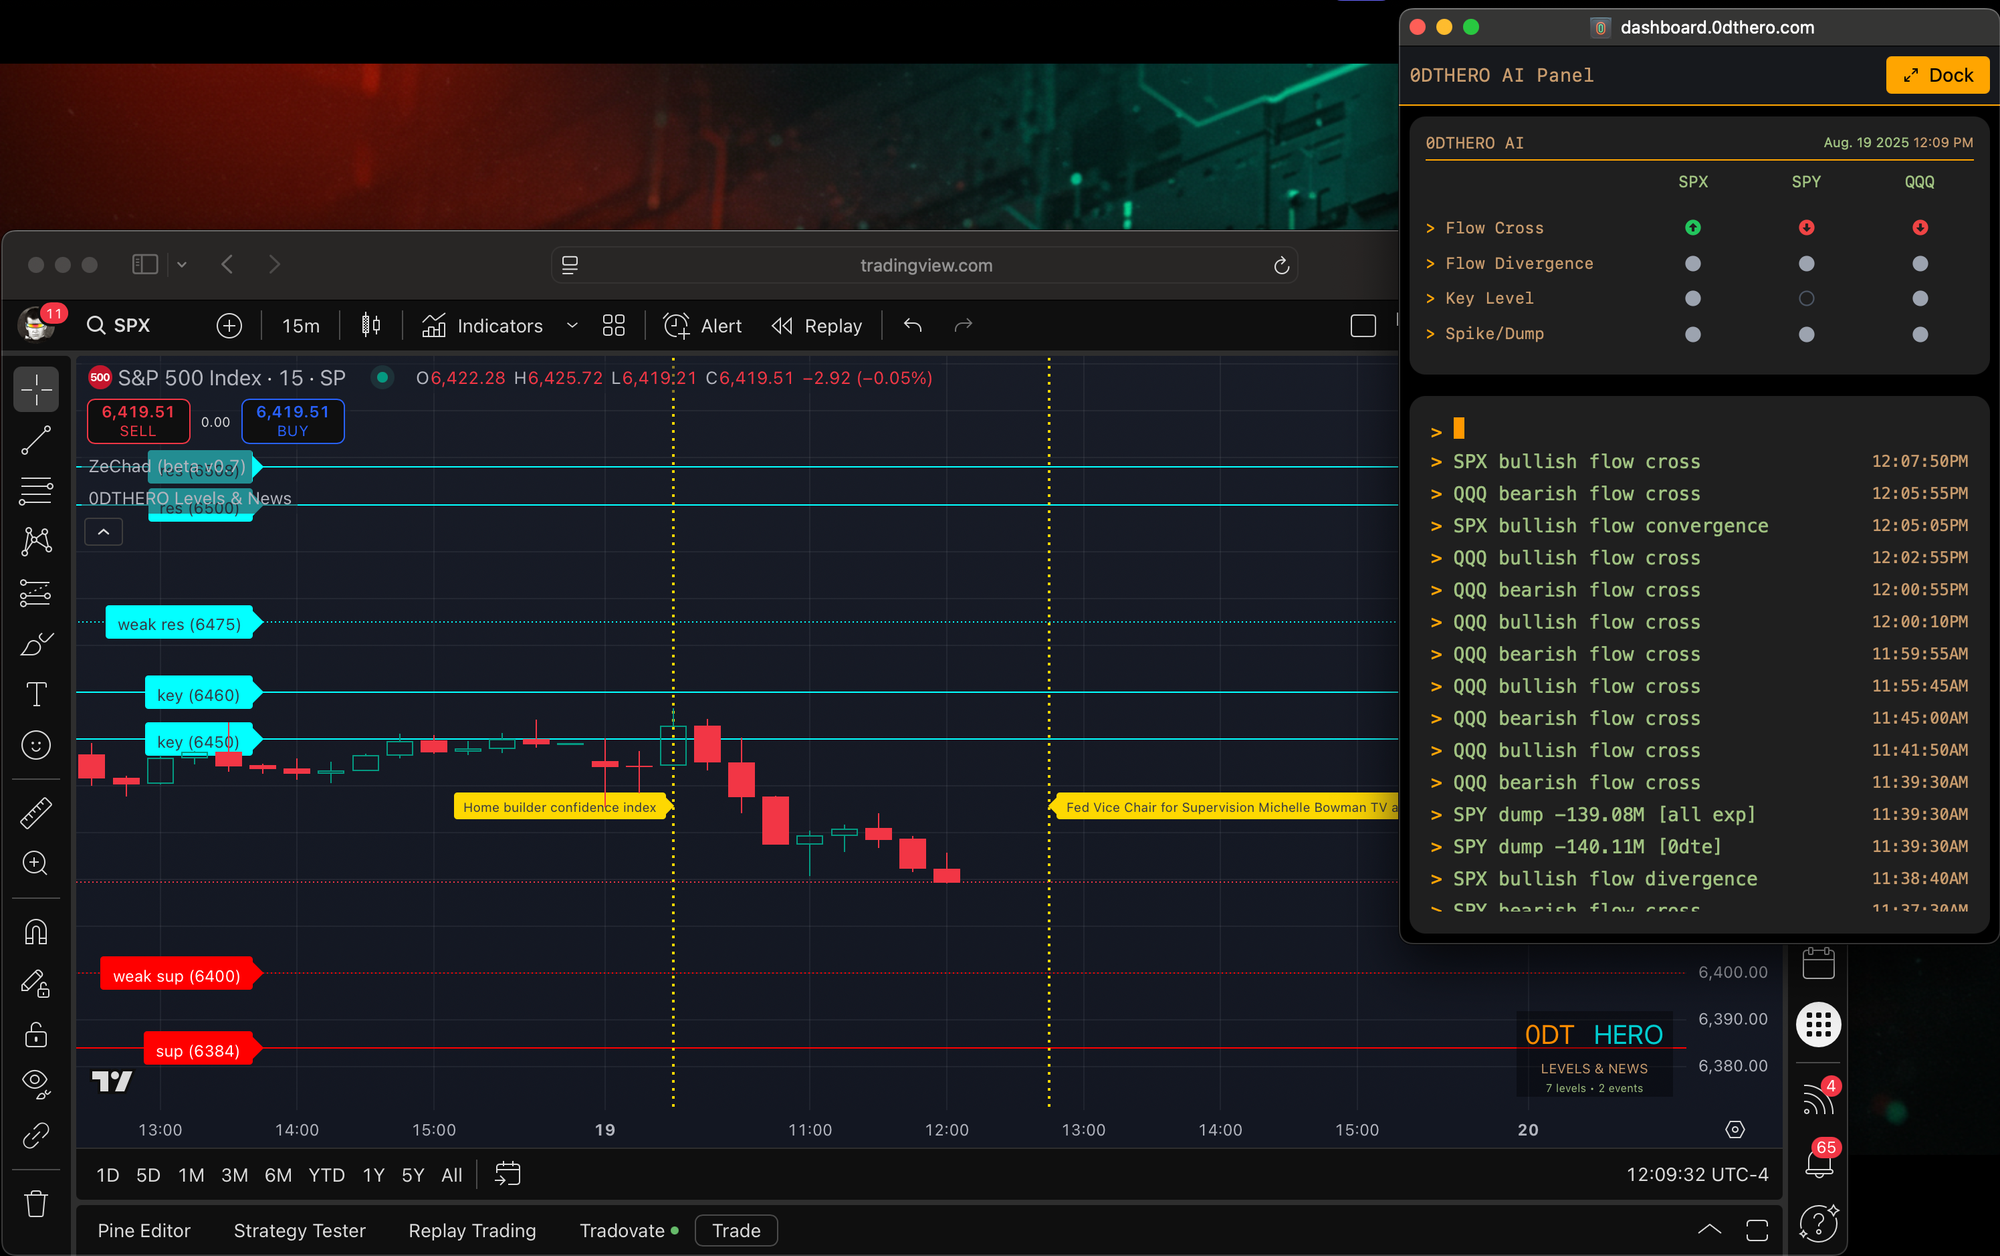The width and height of the screenshot is (2000, 1256).
Task: Toggle lock all drawing tools
Action: [x=36, y=1034]
